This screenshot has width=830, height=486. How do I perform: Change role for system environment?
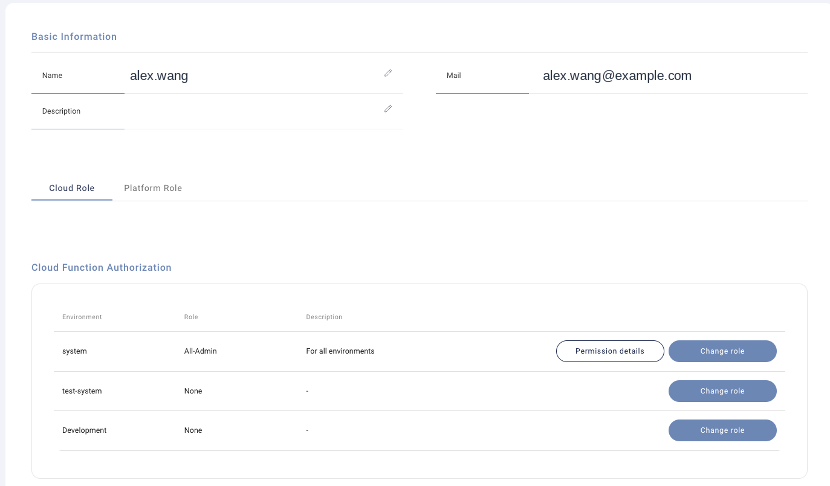[x=723, y=351]
